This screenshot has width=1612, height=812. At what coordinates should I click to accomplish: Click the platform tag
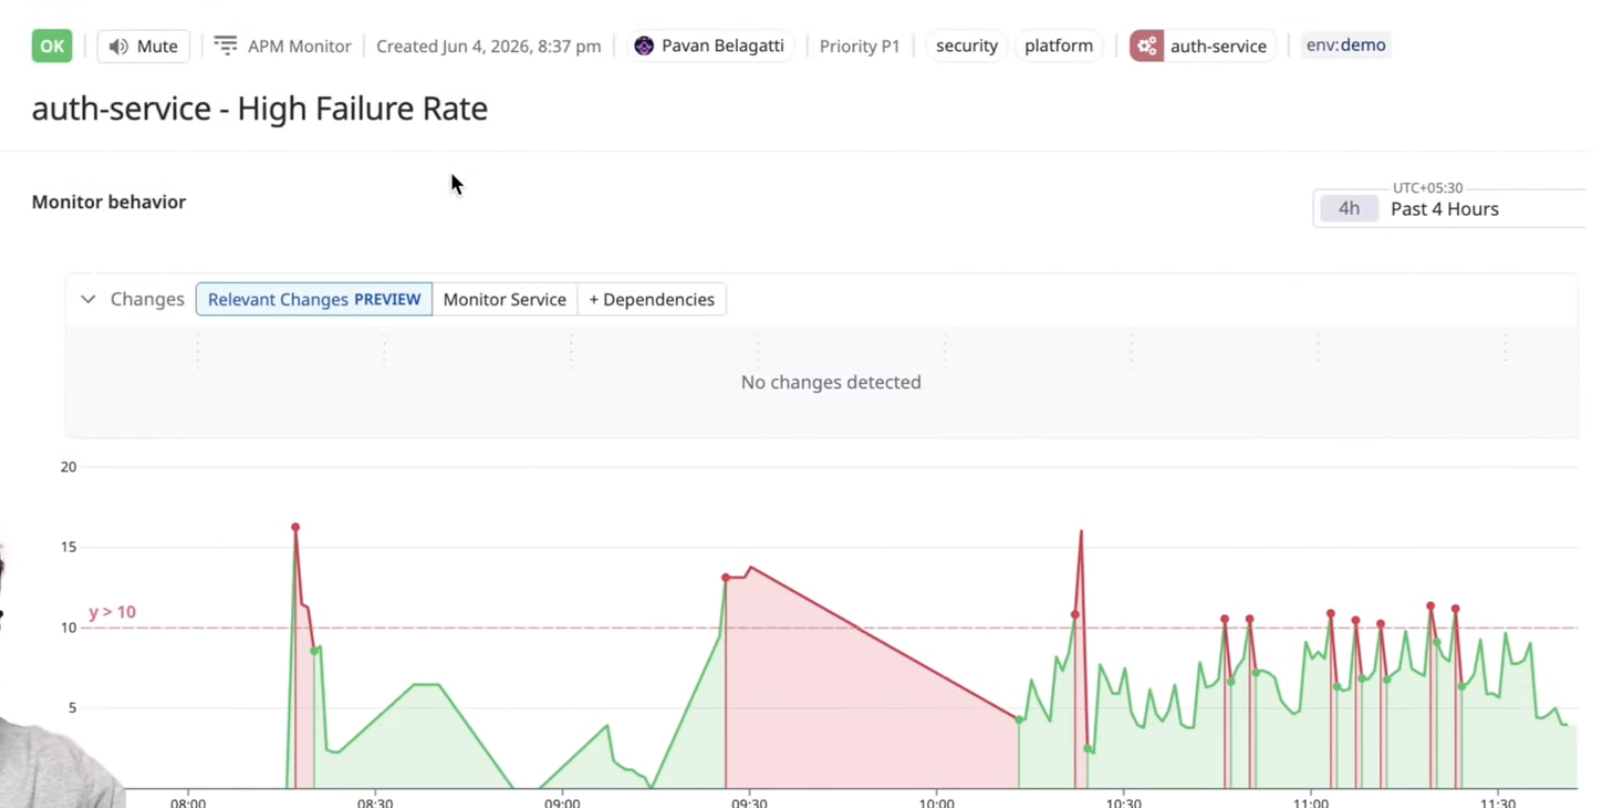tap(1059, 46)
